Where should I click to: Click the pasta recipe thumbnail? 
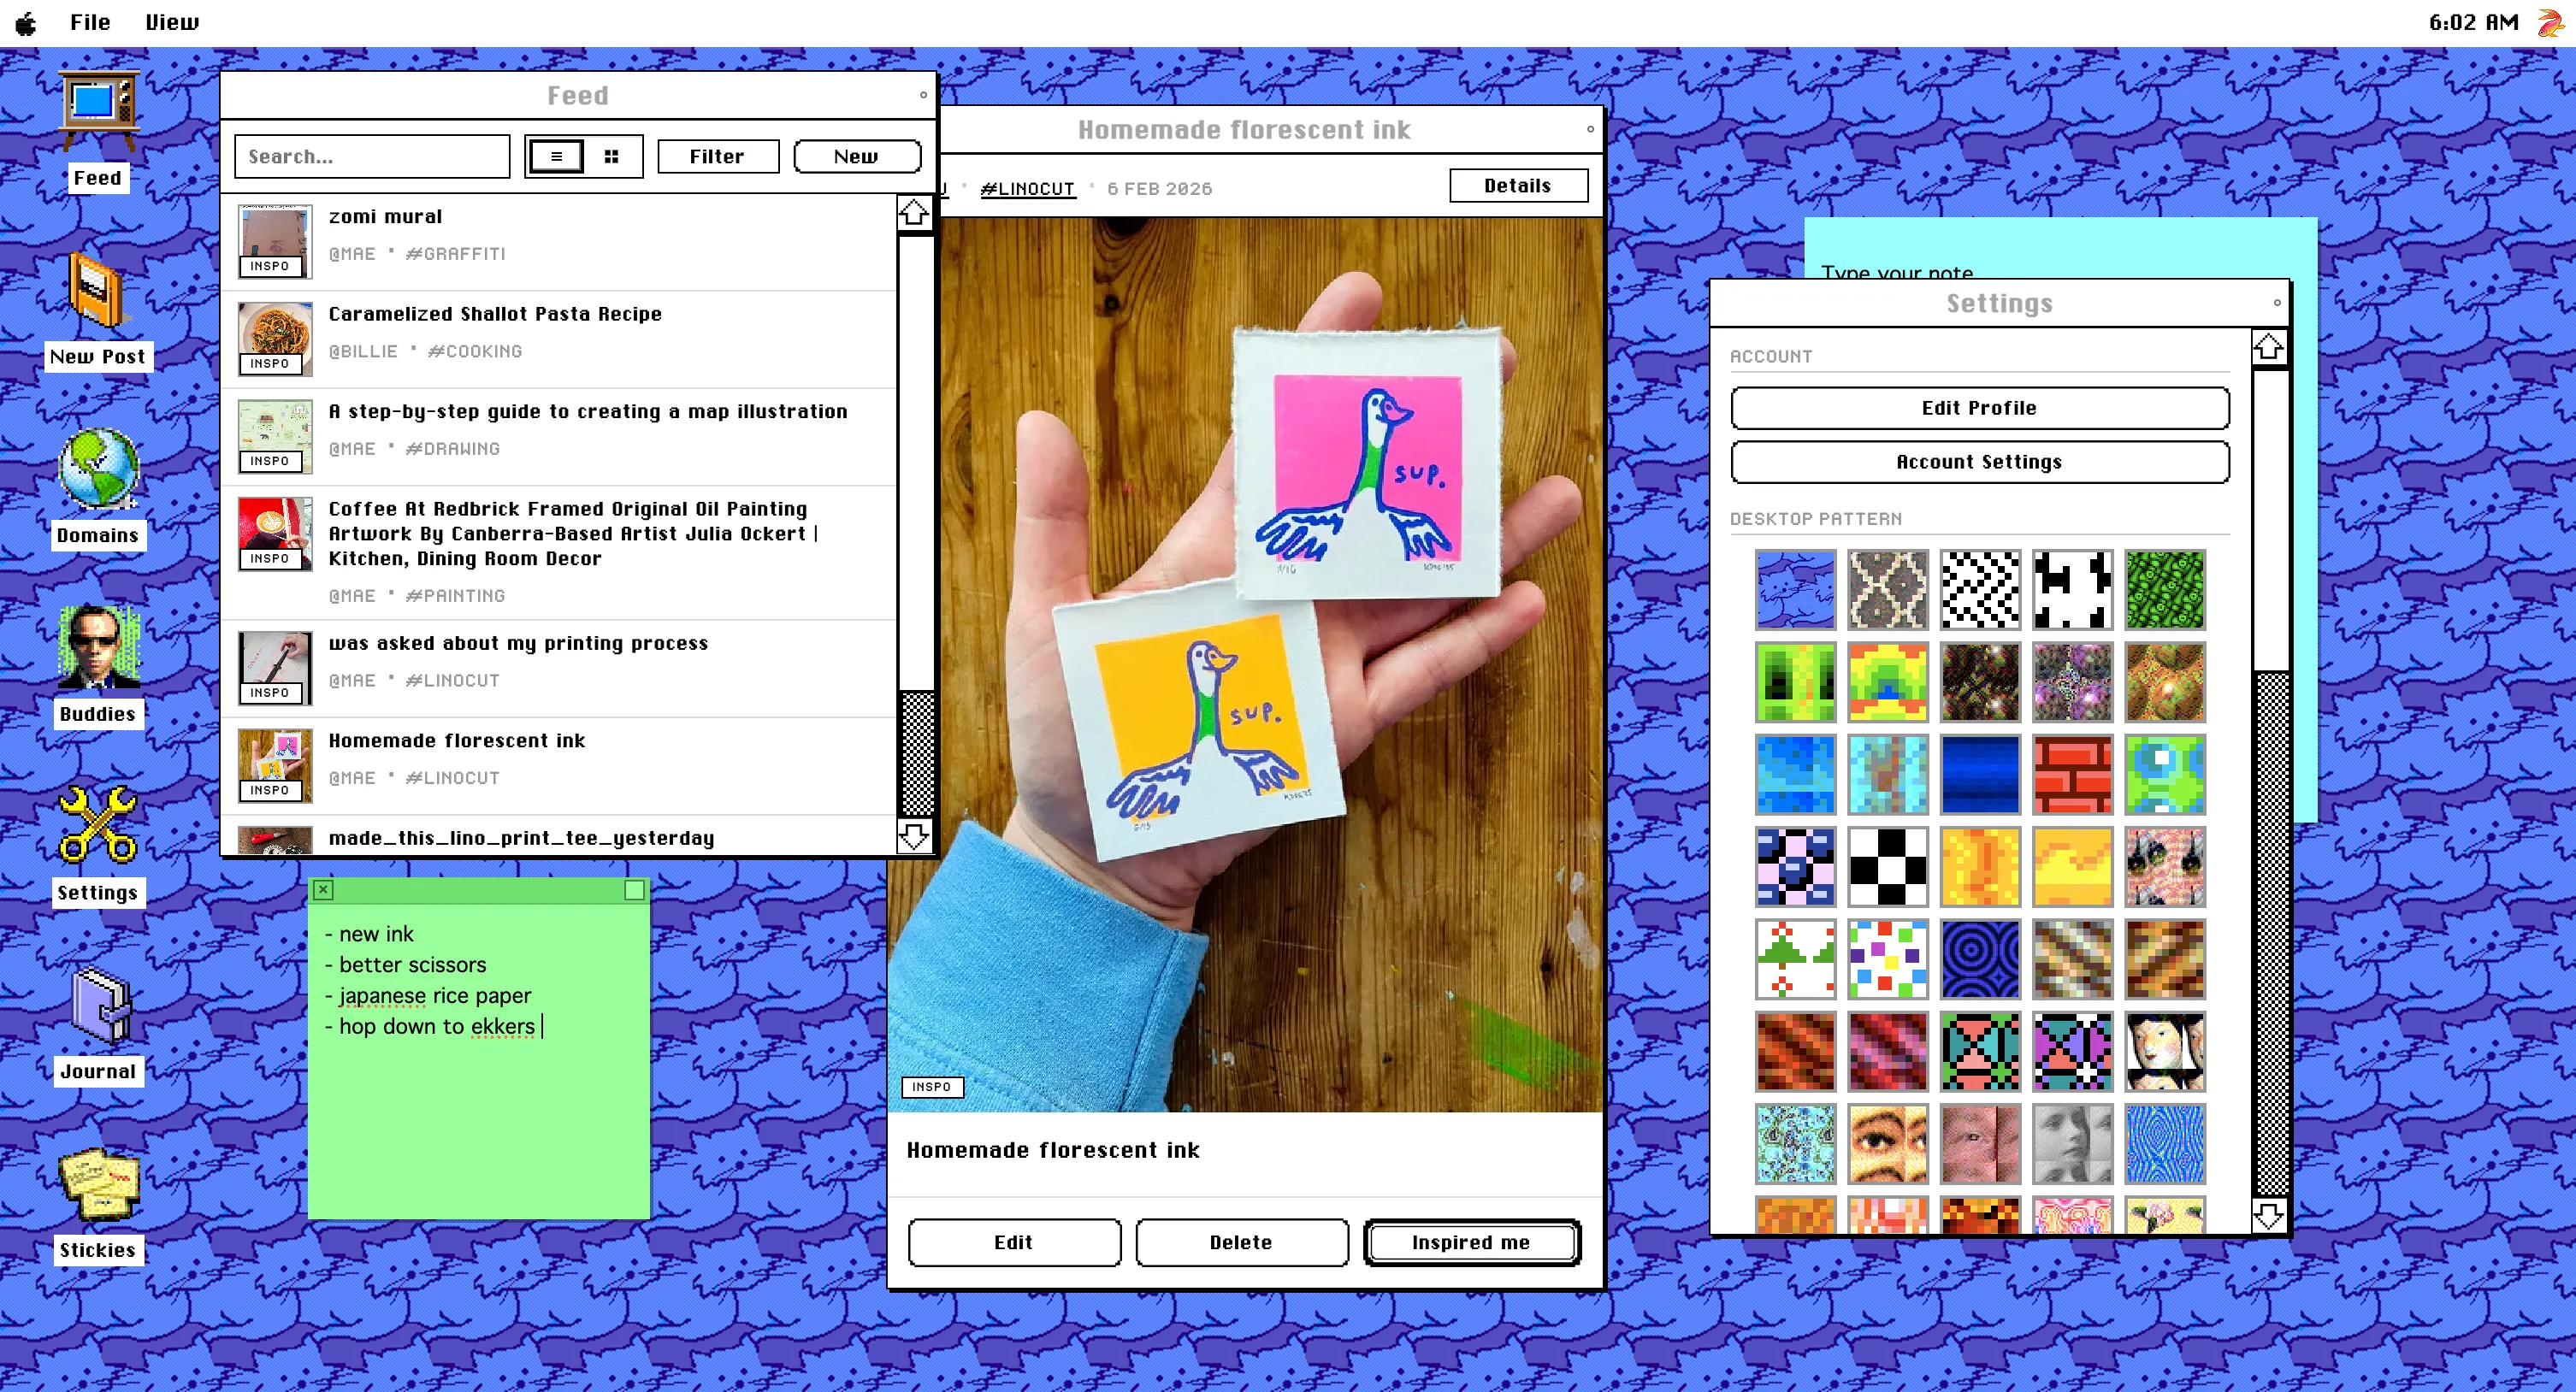tap(275, 339)
